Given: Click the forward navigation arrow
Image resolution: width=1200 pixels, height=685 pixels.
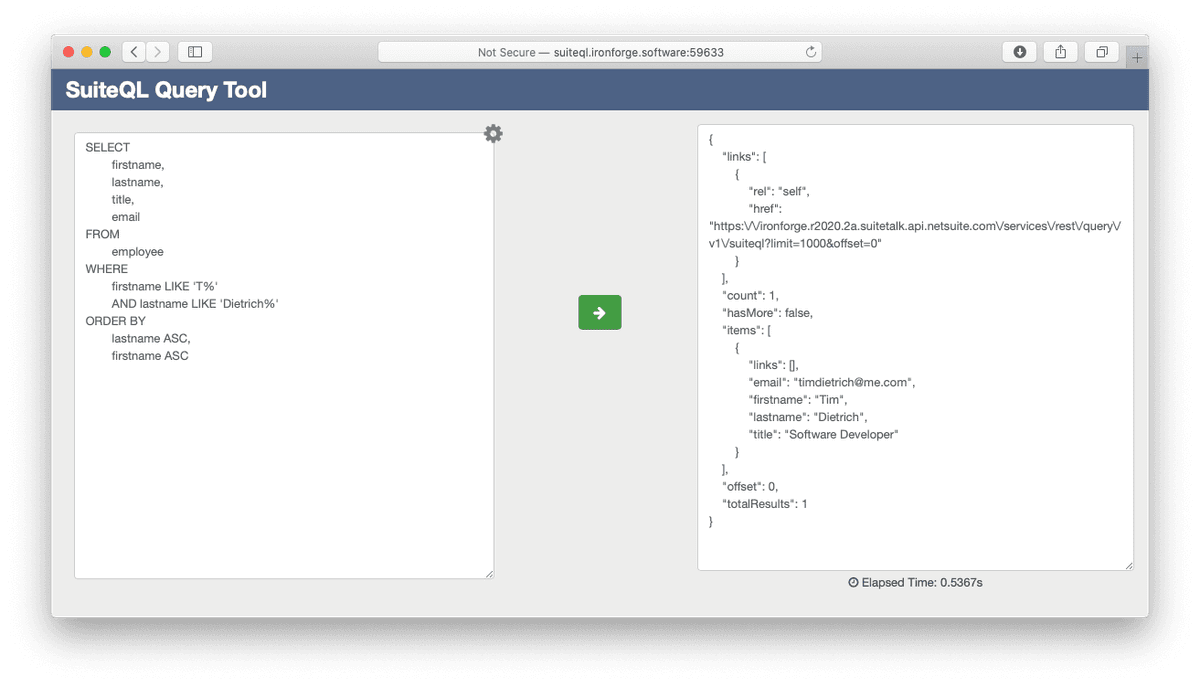Looking at the screenshot, I should click(x=158, y=51).
